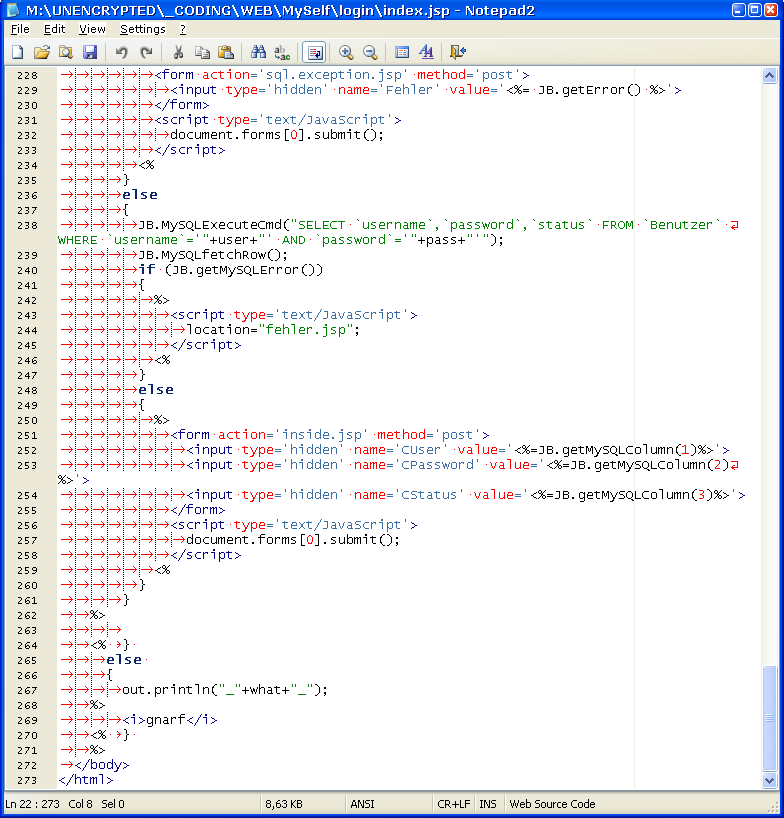Open the View menu
This screenshot has width=784, height=818.
click(92, 29)
